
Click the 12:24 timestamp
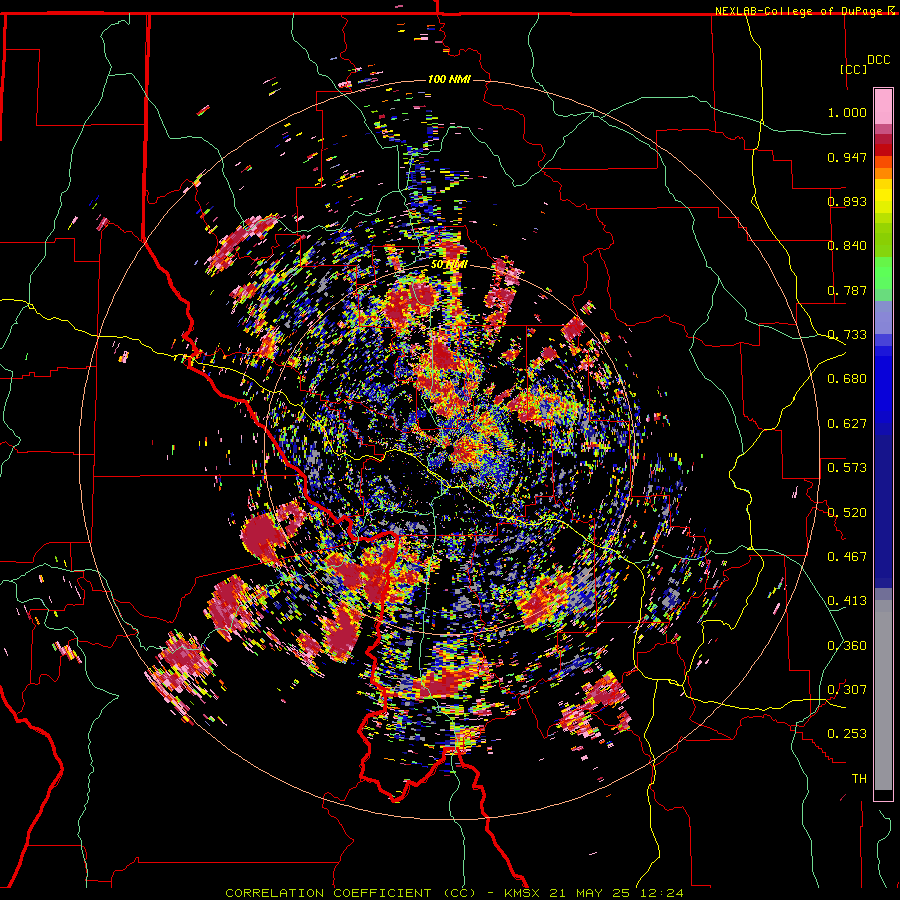662,893
